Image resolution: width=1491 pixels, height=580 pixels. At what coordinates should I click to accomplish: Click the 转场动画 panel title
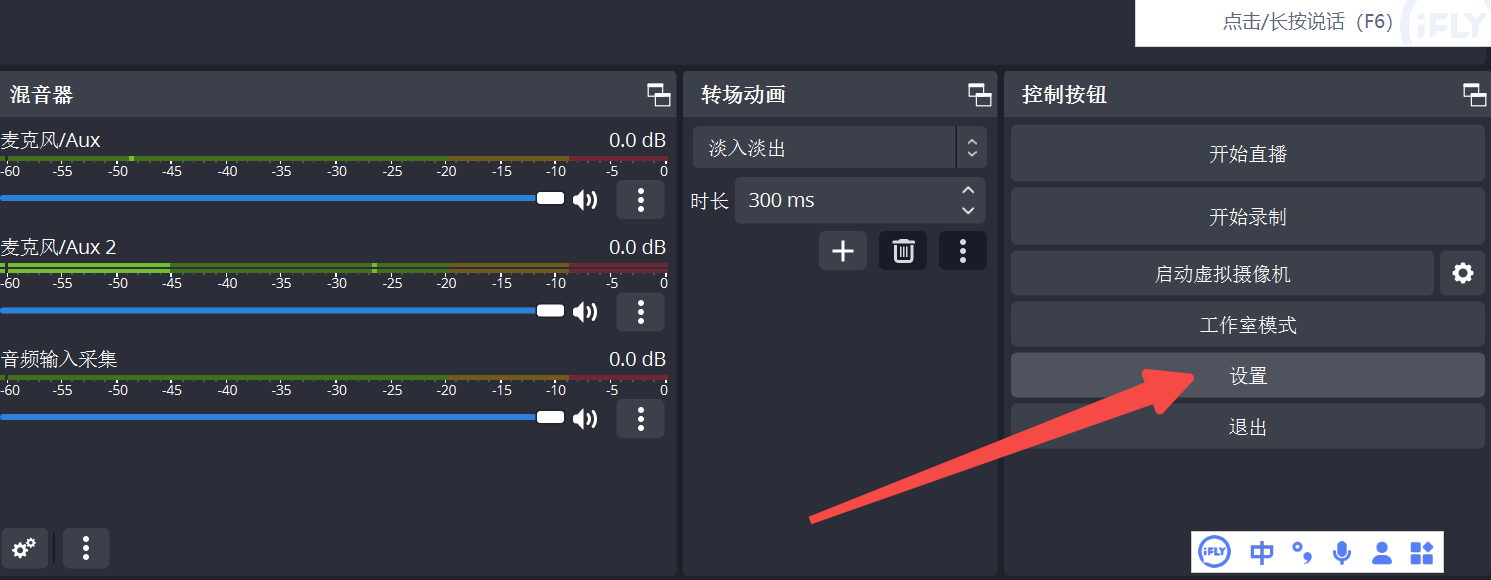[743, 95]
